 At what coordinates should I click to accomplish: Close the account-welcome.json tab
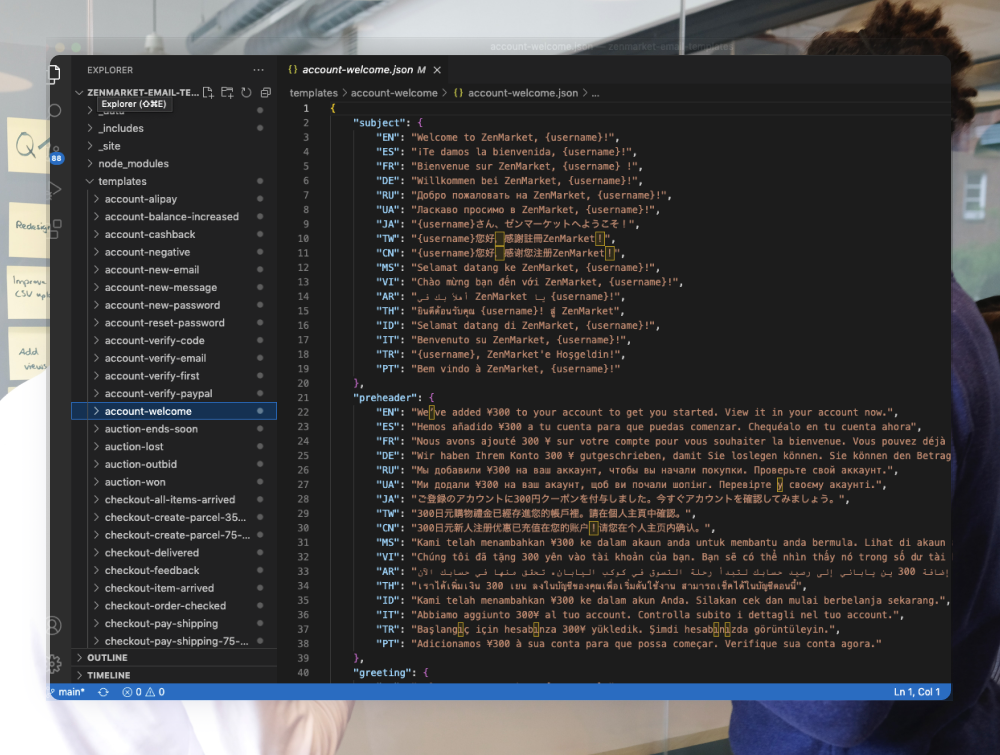pyautogui.click(x=437, y=70)
